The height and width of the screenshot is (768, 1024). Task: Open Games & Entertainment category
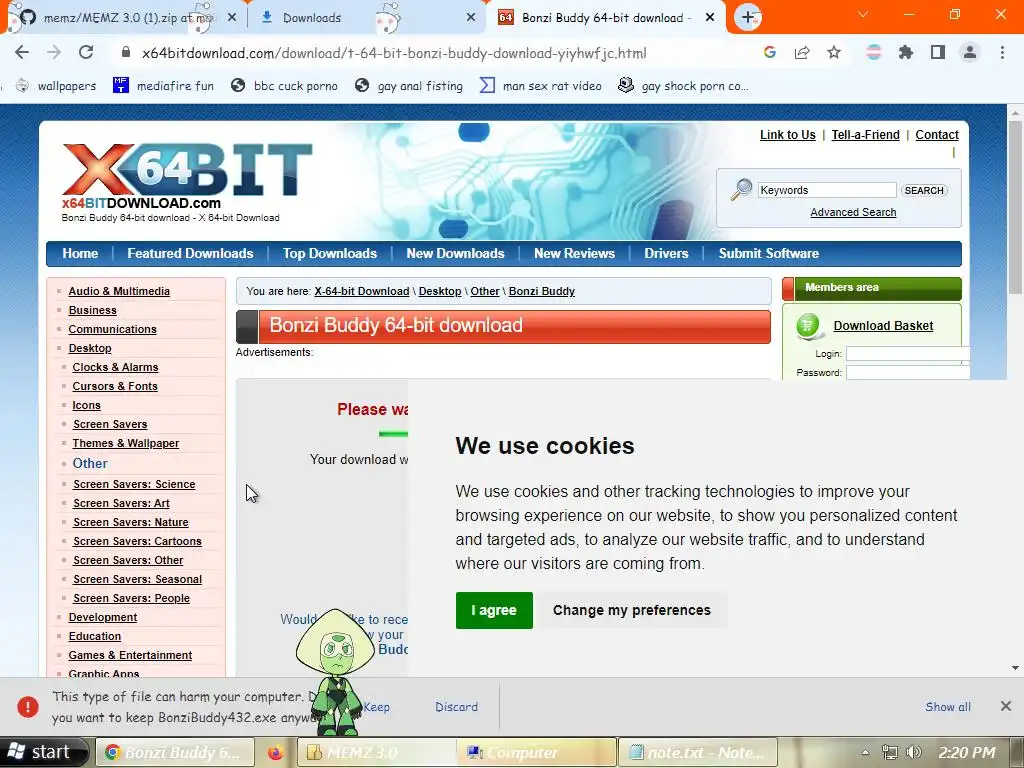[130, 655]
